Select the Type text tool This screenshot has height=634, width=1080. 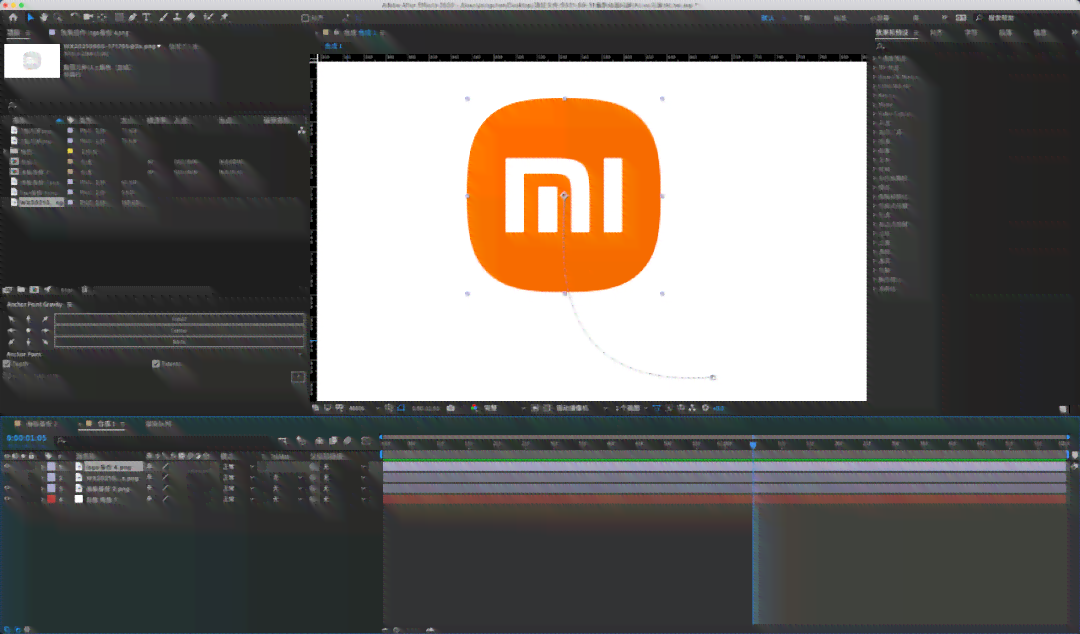[146, 17]
